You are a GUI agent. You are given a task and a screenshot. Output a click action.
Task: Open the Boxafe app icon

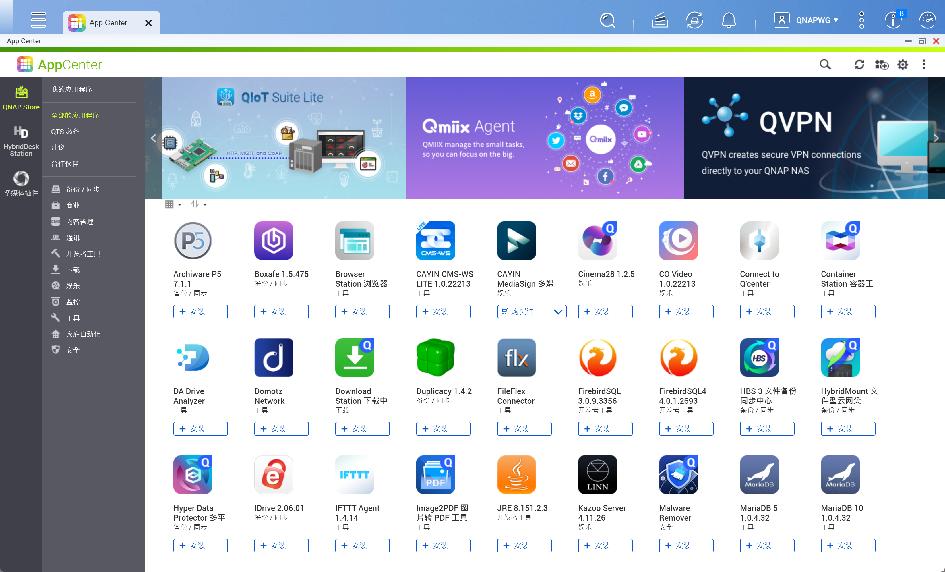click(274, 240)
